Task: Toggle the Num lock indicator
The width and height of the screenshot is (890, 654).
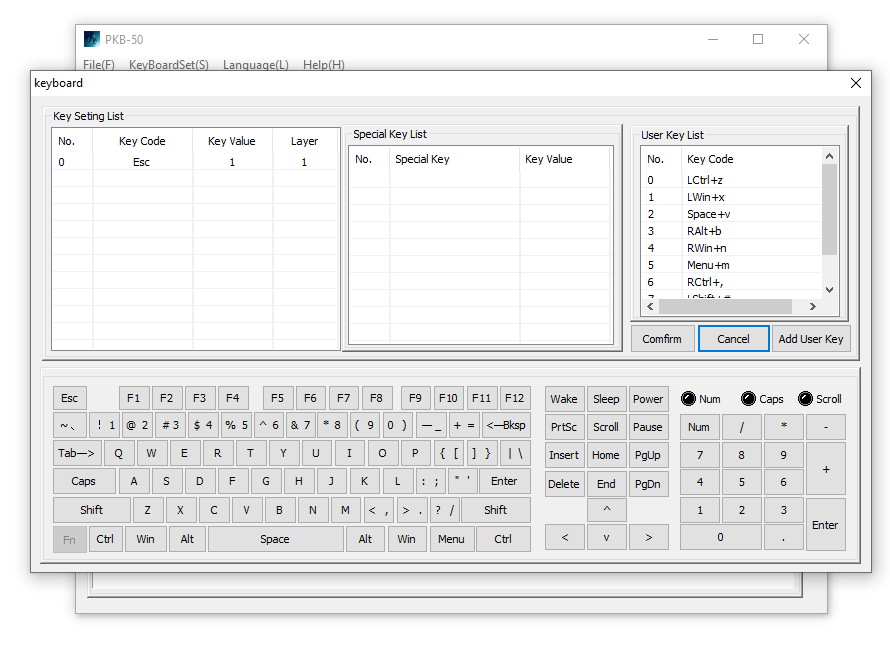Action: pyautogui.click(x=688, y=399)
